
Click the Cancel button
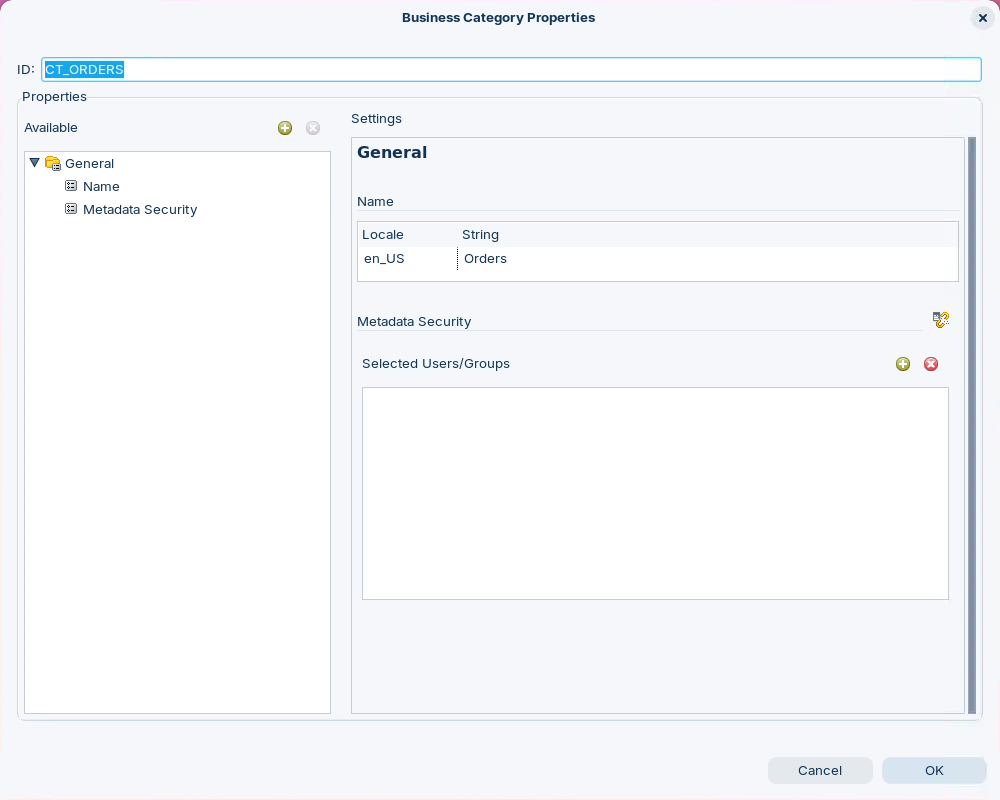(820, 771)
